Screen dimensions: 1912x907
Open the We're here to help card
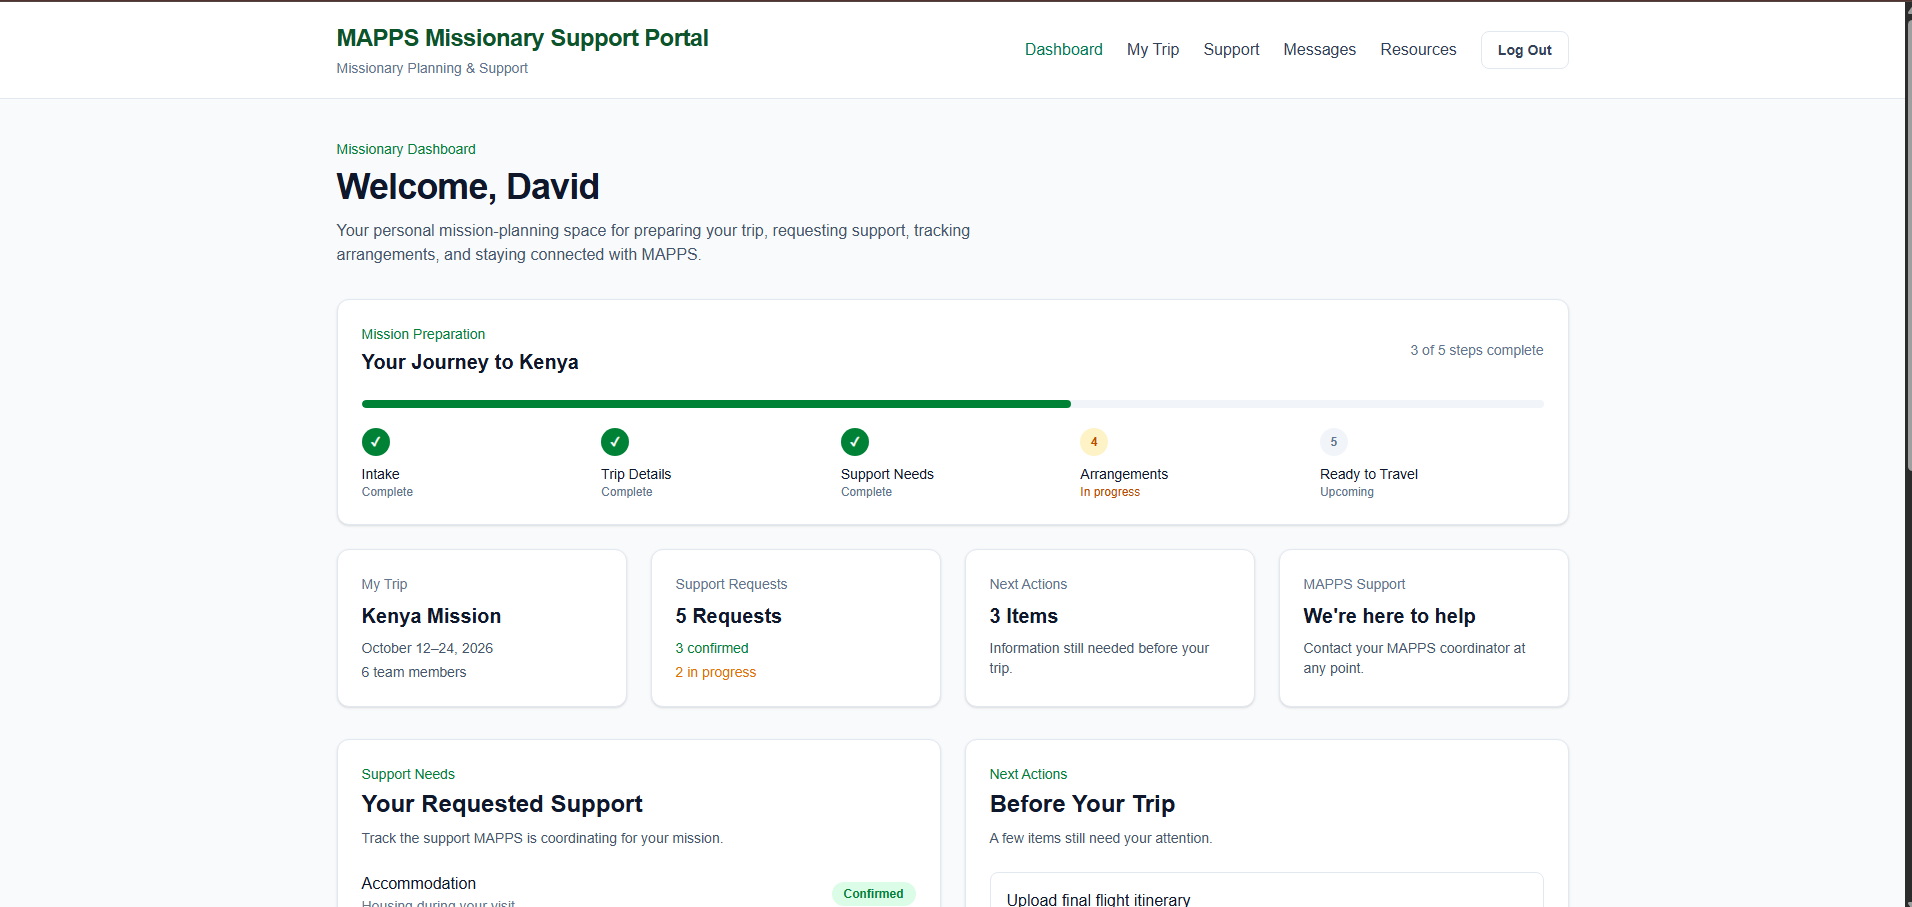(1424, 628)
